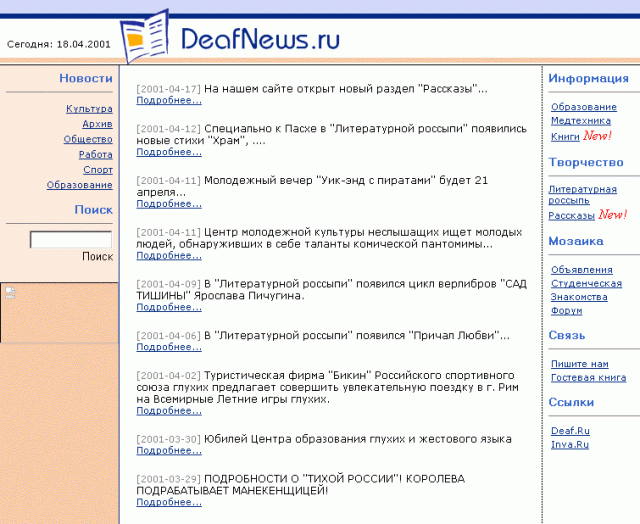
Task: Visit the Deaf.Ru external link
Action: (570, 431)
